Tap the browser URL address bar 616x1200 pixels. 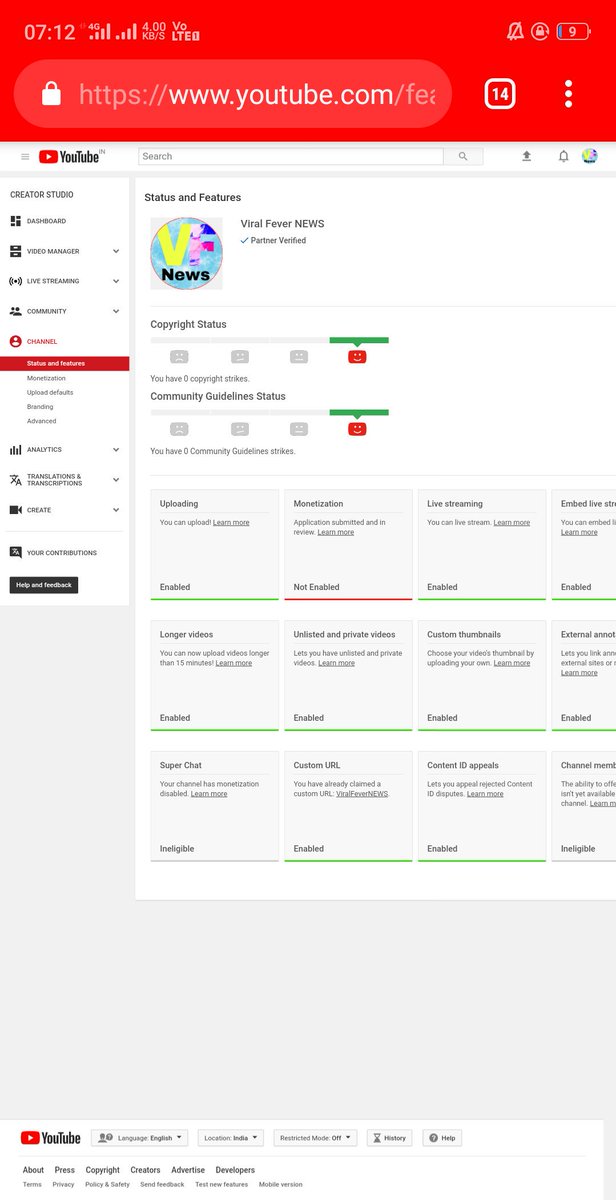point(232,94)
